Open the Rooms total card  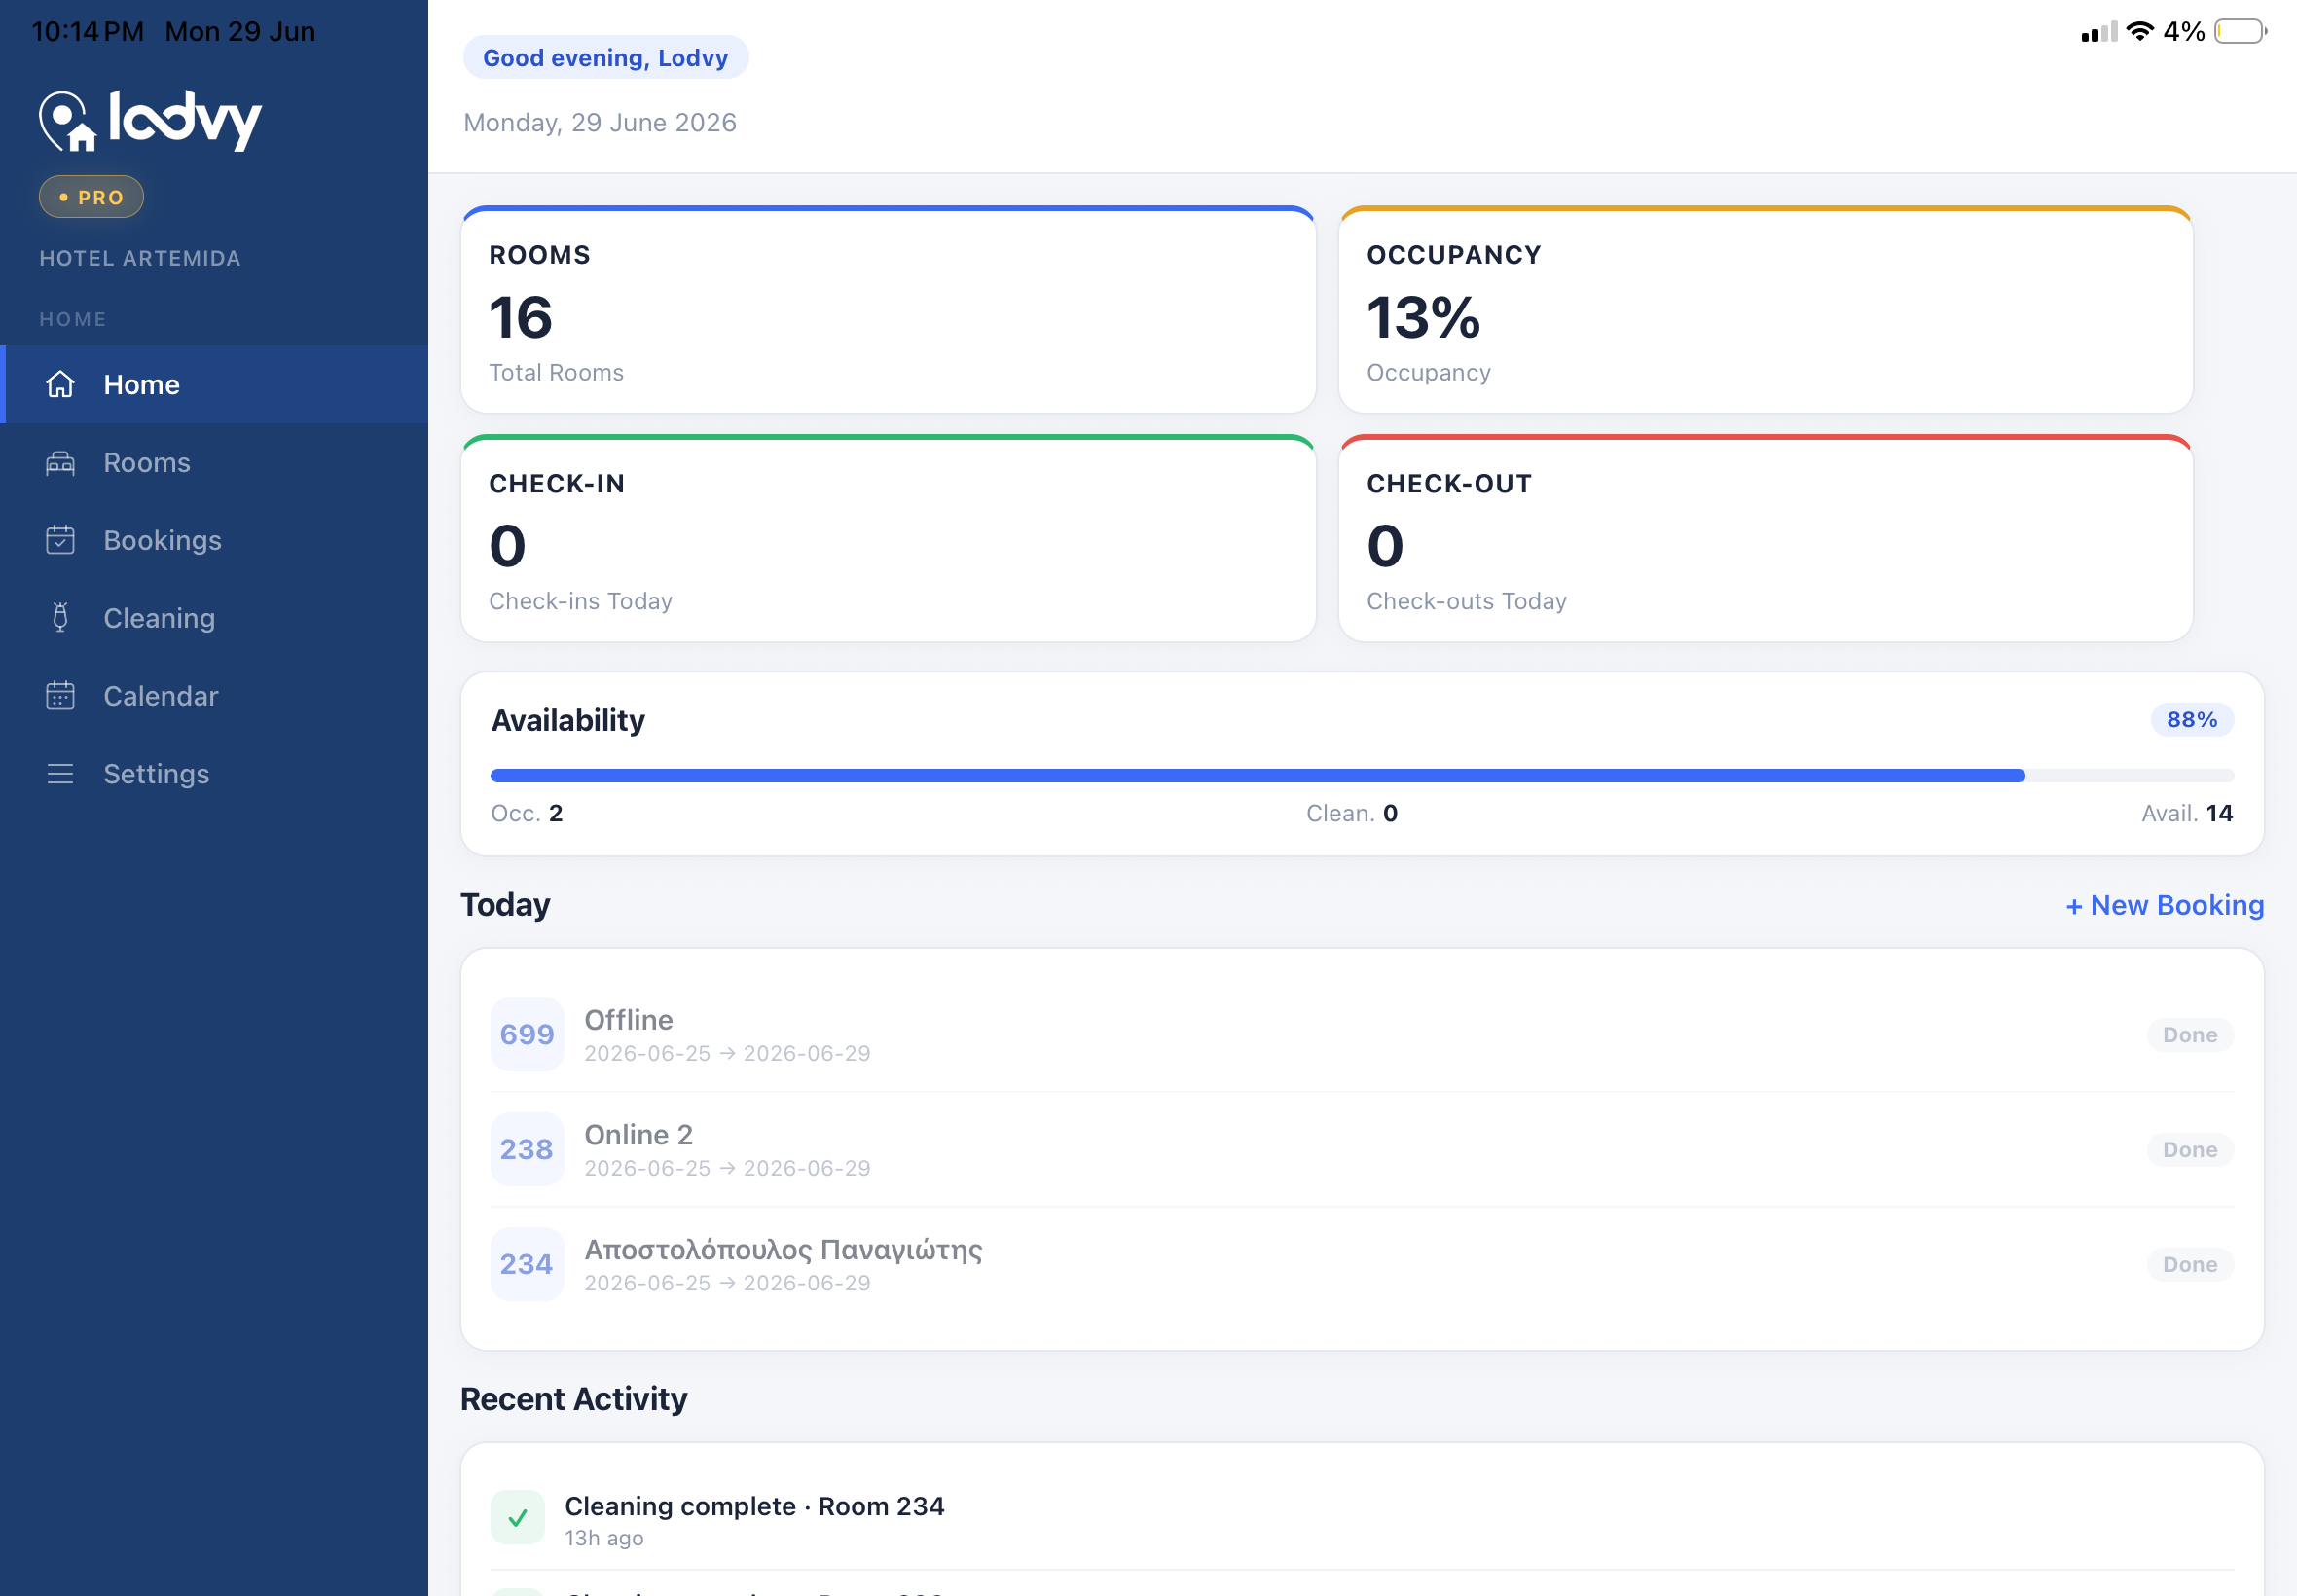888,310
